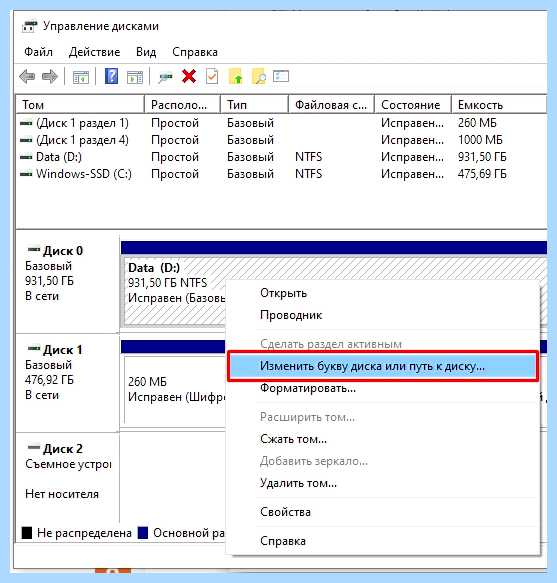
Task: Sort by the Состояние column header
Action: point(413,105)
